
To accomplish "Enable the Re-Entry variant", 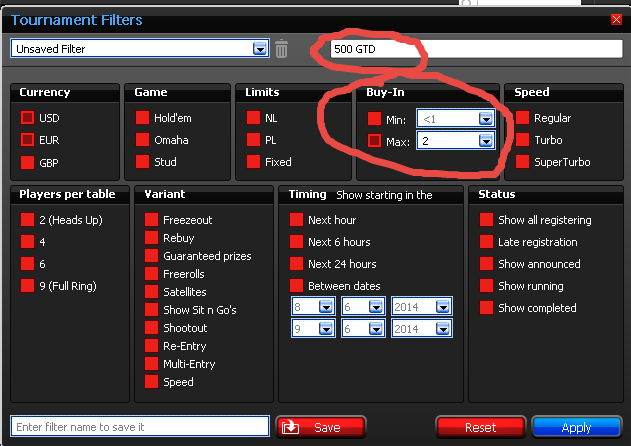I will tap(151, 346).
